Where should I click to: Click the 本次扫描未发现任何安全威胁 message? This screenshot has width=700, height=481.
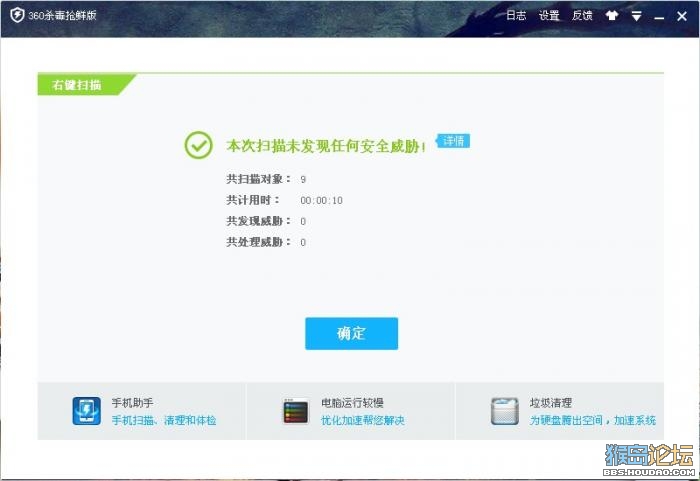click(x=326, y=146)
